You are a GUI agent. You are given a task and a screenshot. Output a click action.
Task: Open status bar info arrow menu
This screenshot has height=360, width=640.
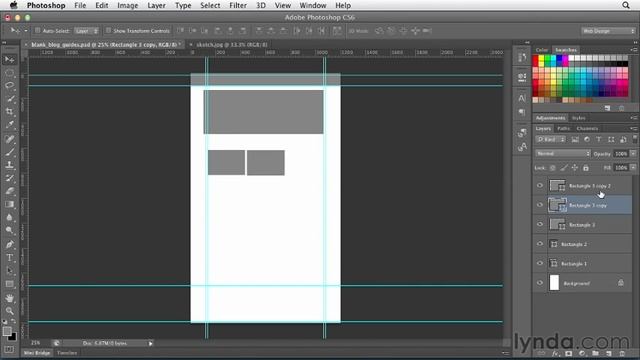tap(151, 343)
